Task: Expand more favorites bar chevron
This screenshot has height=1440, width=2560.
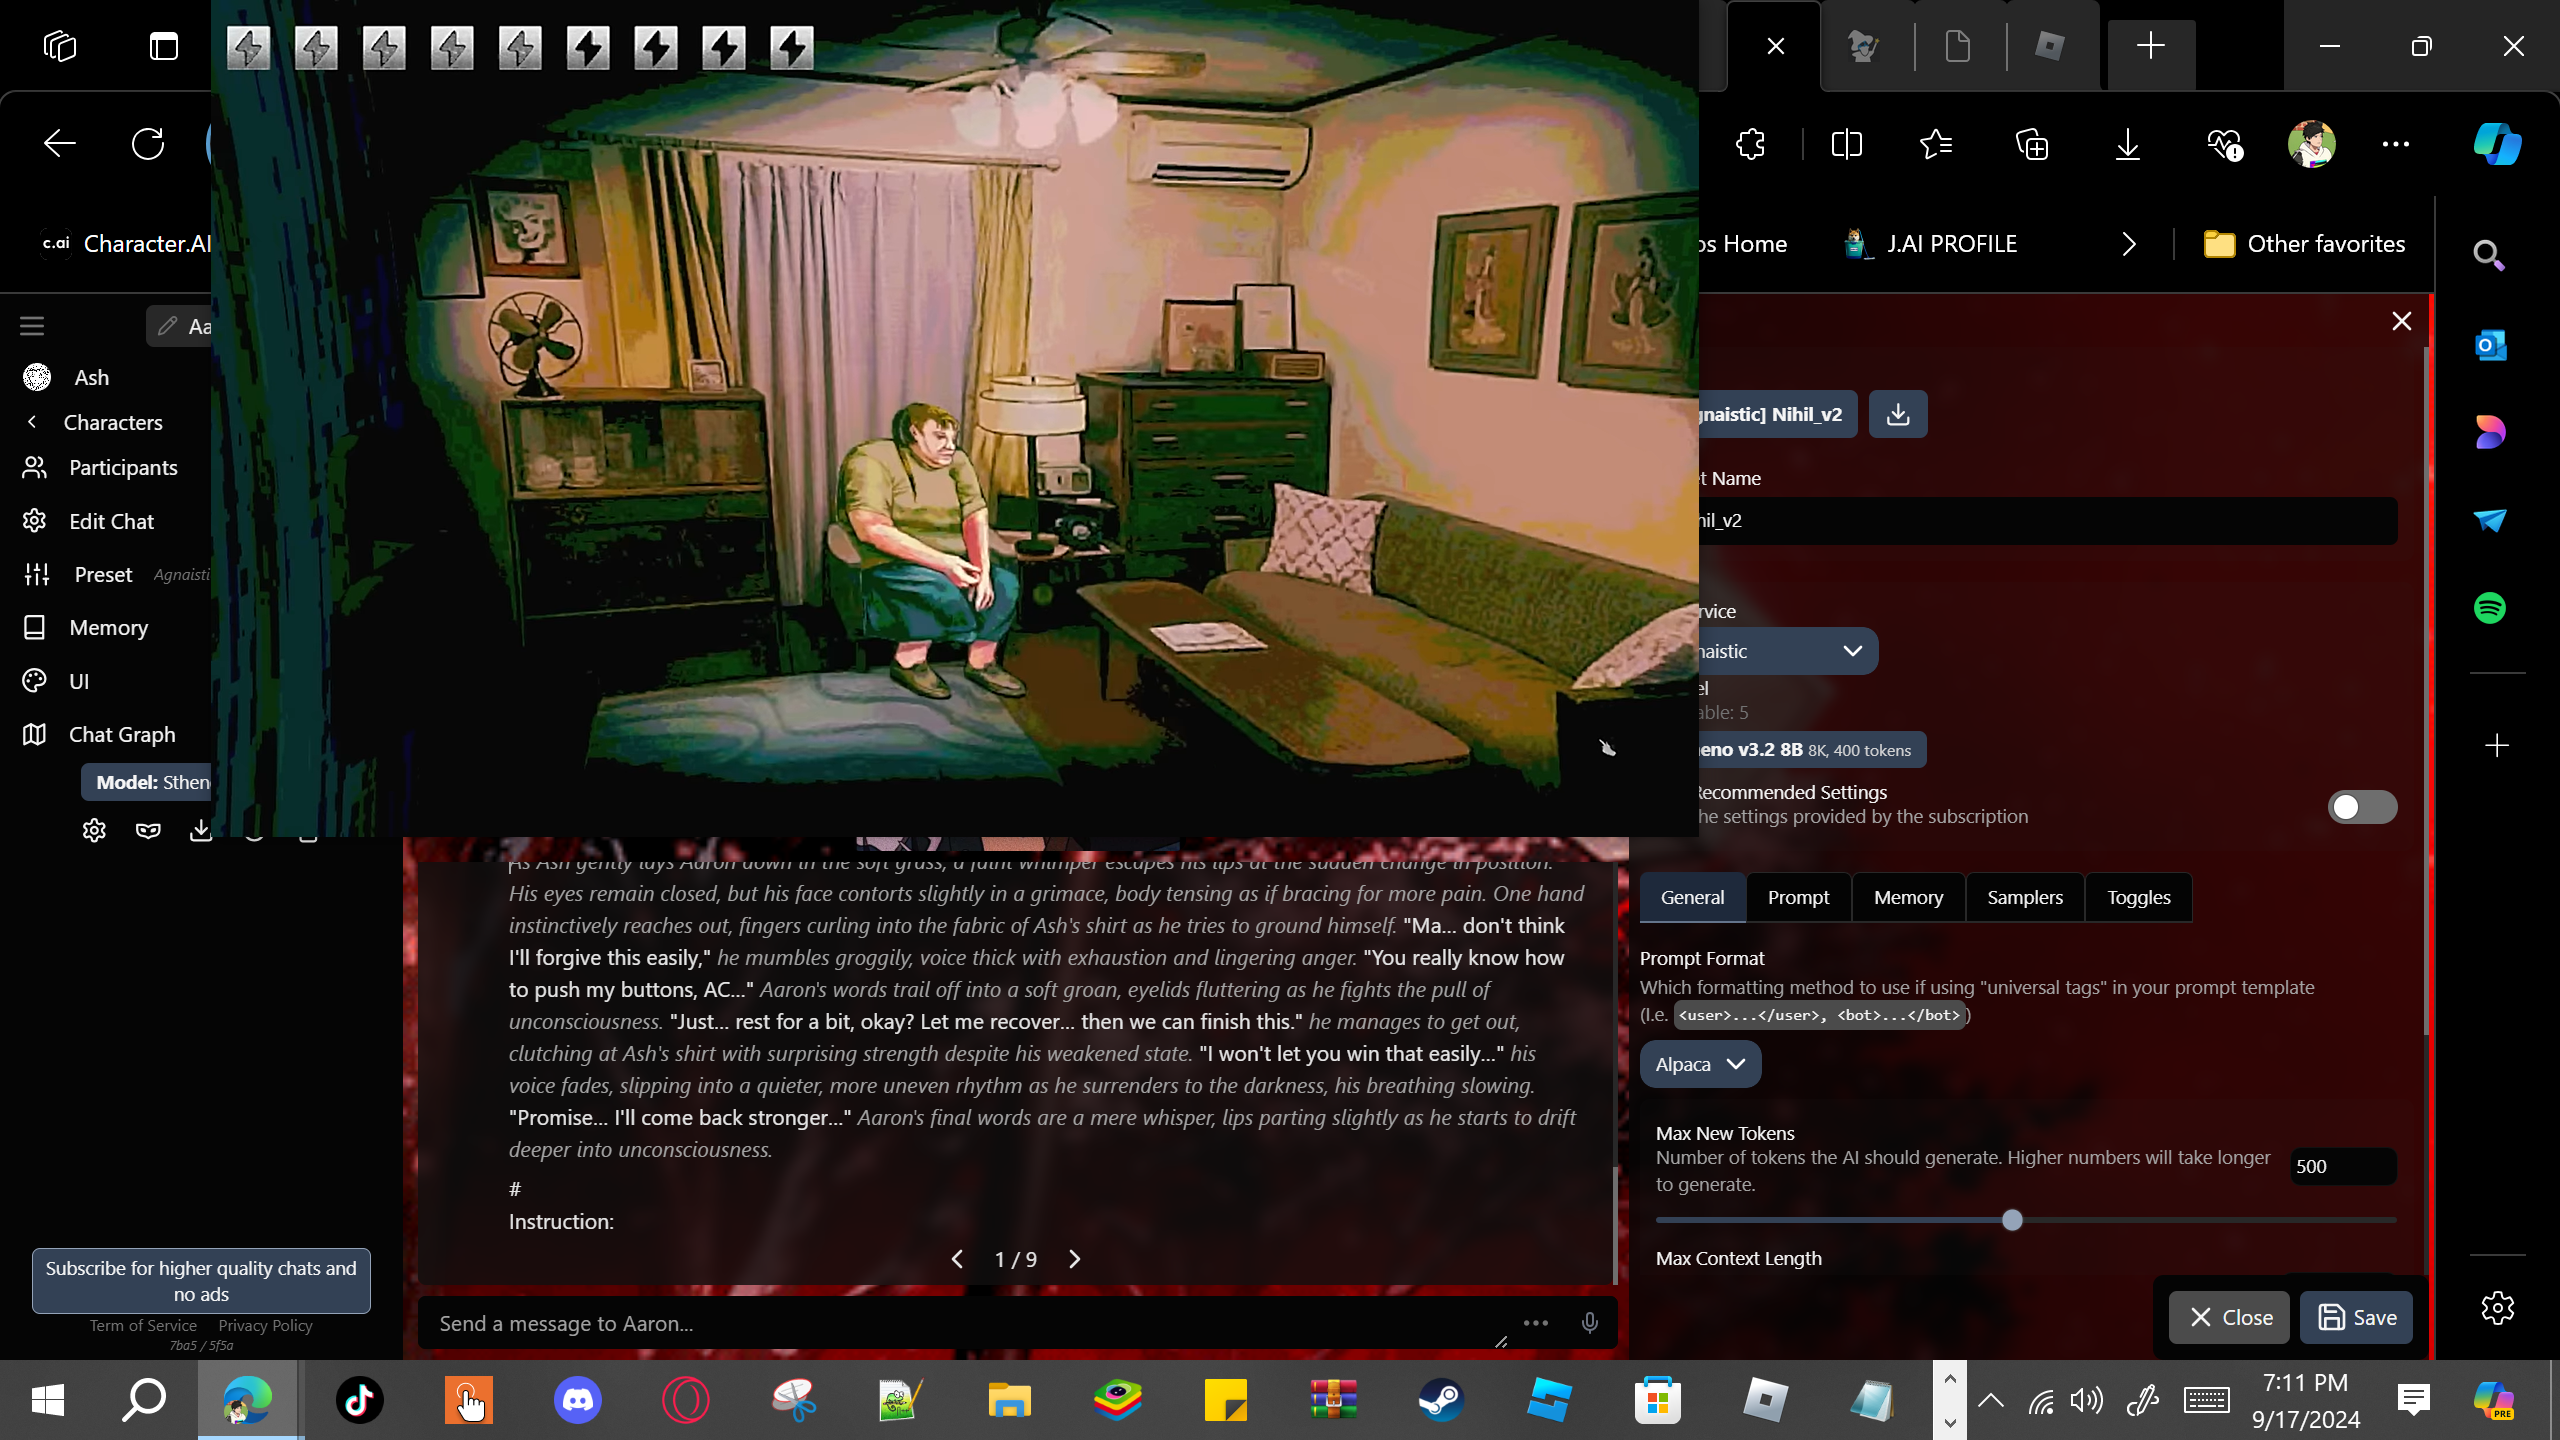Action: pyautogui.click(x=2129, y=244)
